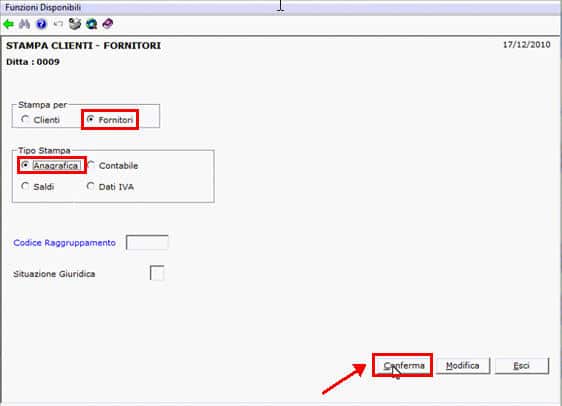Click the globe search icon
Viewport: 562px width, 406px height.
pyautogui.click(x=91, y=24)
